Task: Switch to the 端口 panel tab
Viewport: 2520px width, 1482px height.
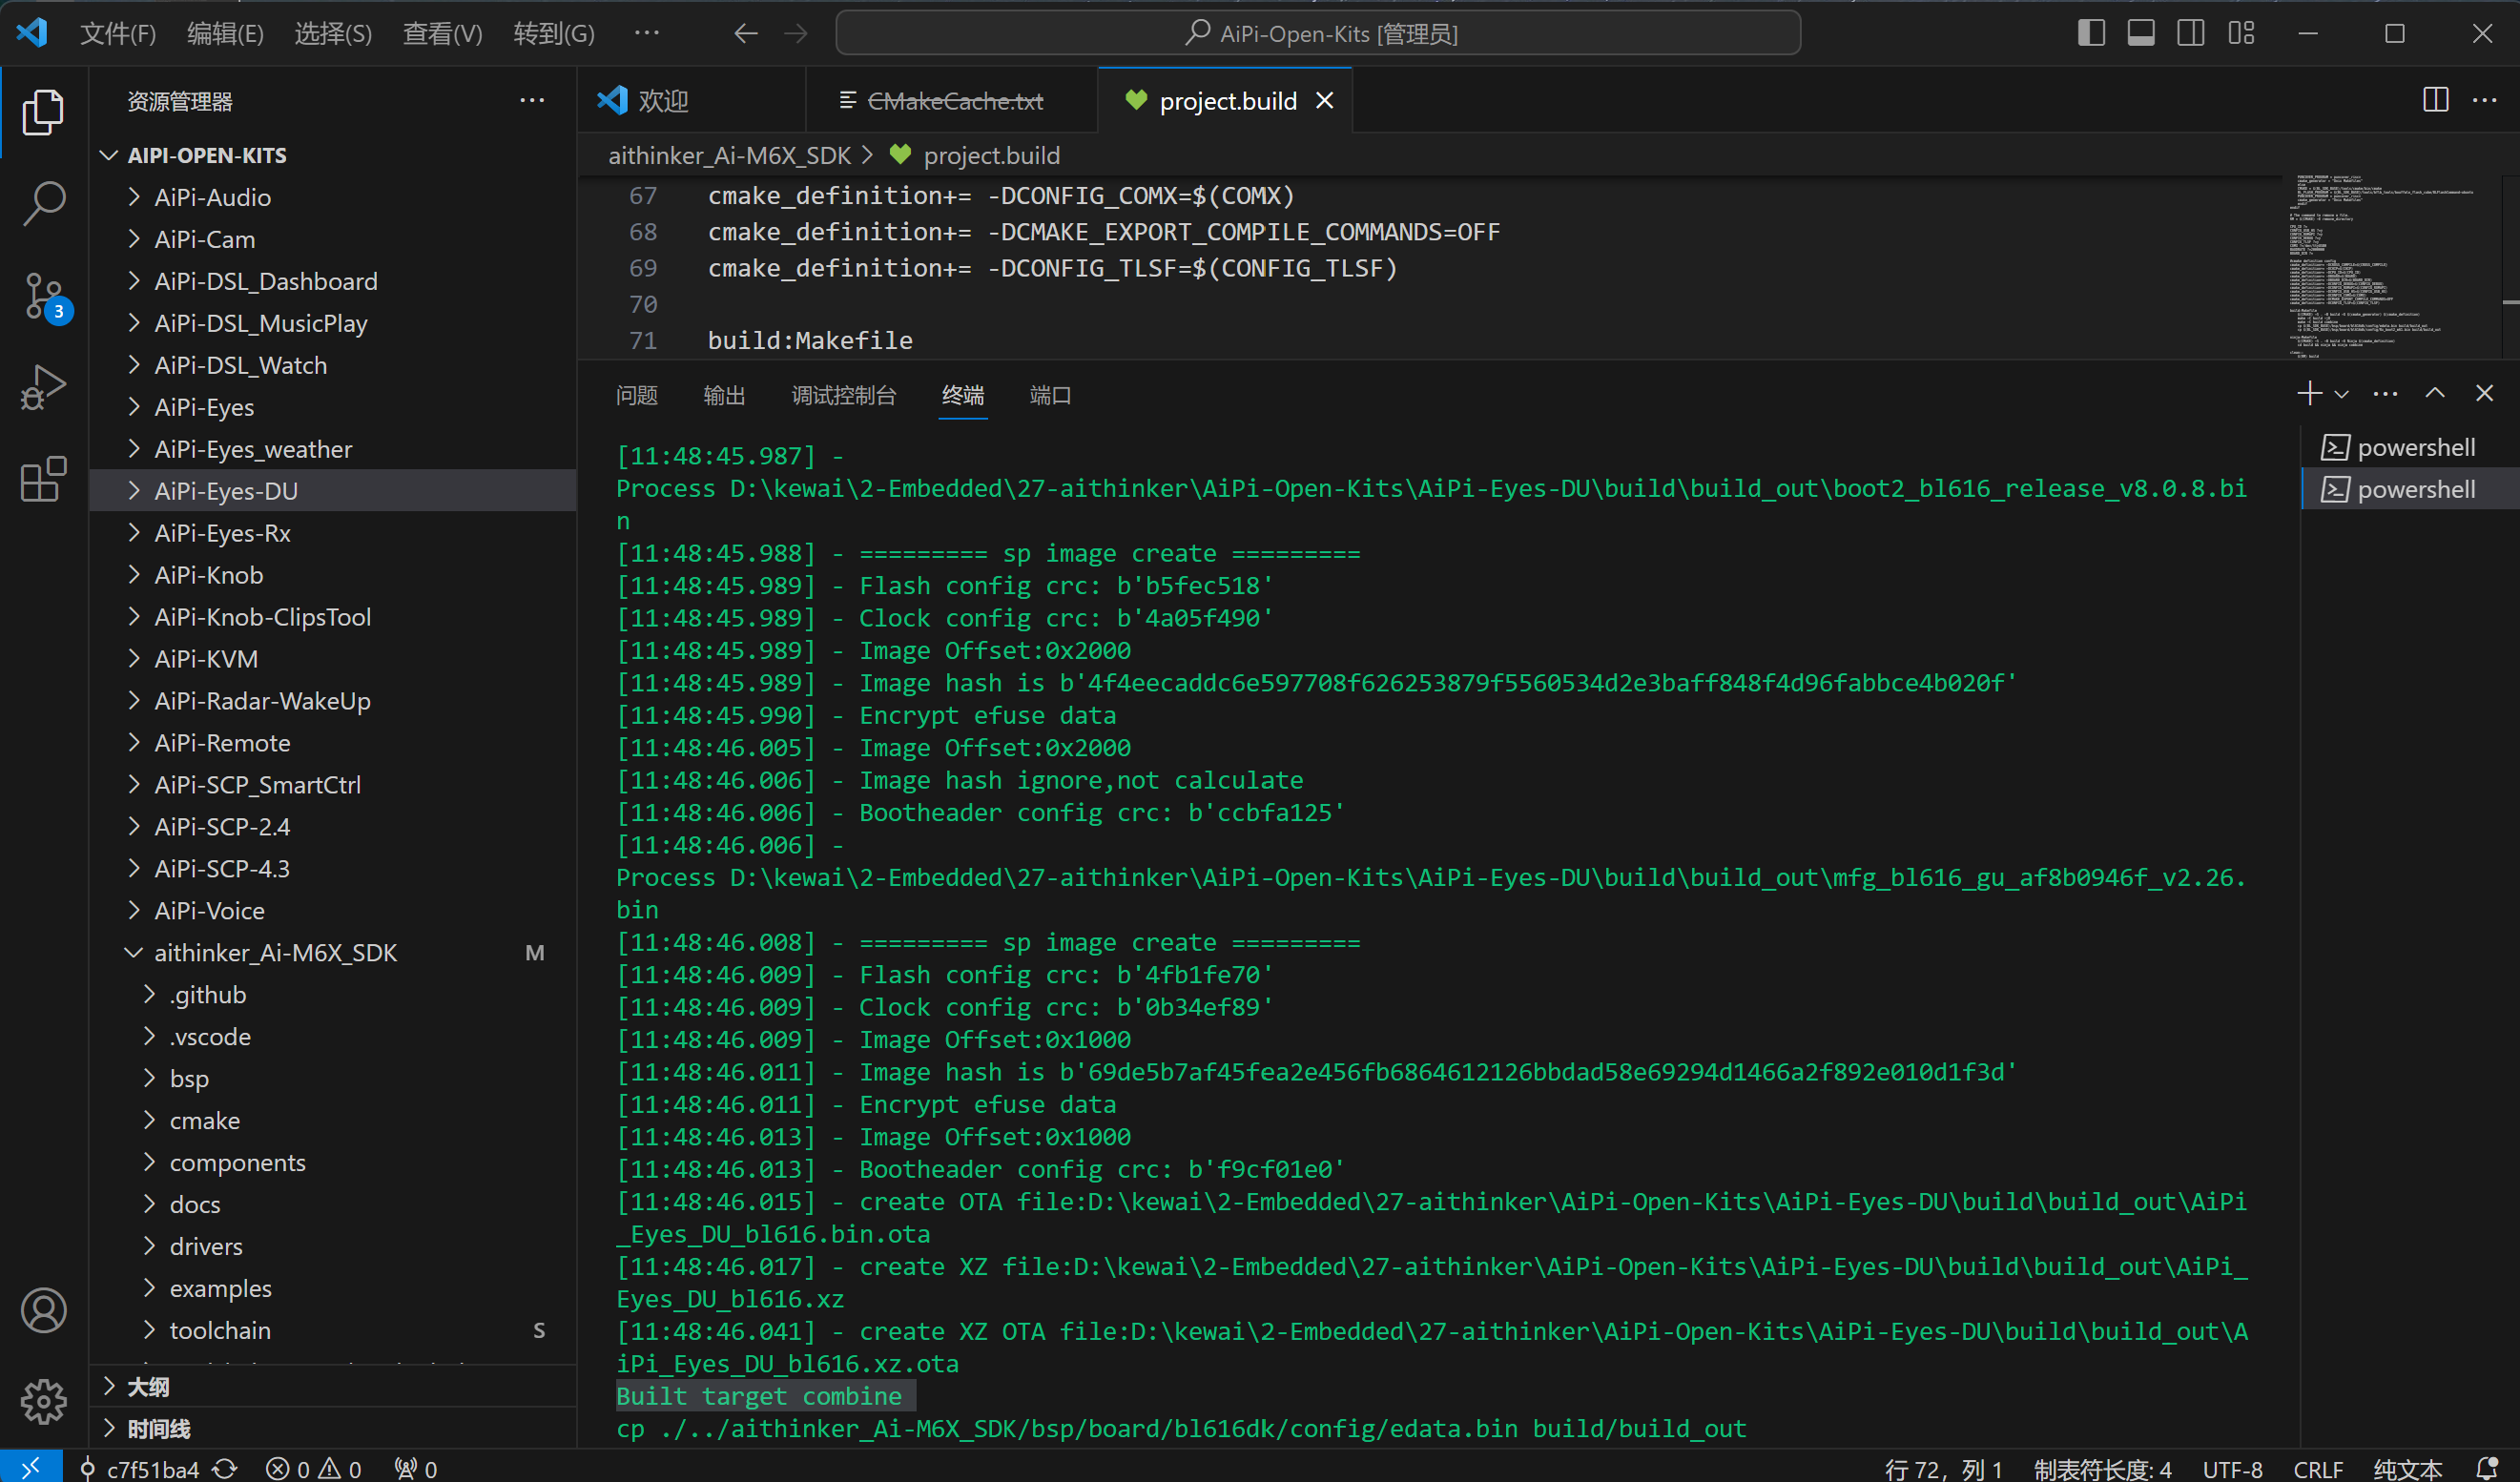Action: coord(1050,395)
